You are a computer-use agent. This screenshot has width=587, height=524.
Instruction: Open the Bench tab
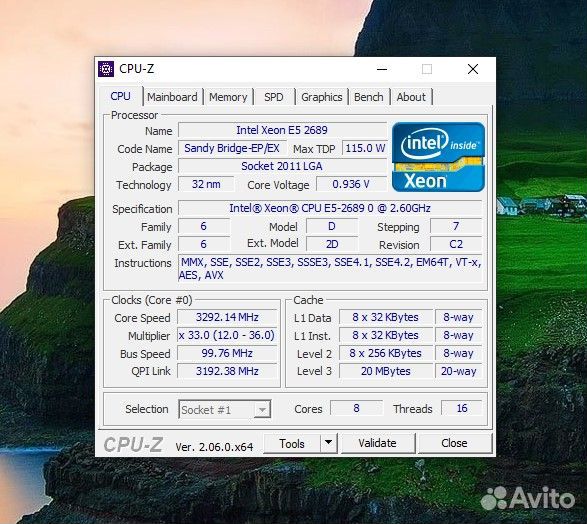[x=369, y=97]
